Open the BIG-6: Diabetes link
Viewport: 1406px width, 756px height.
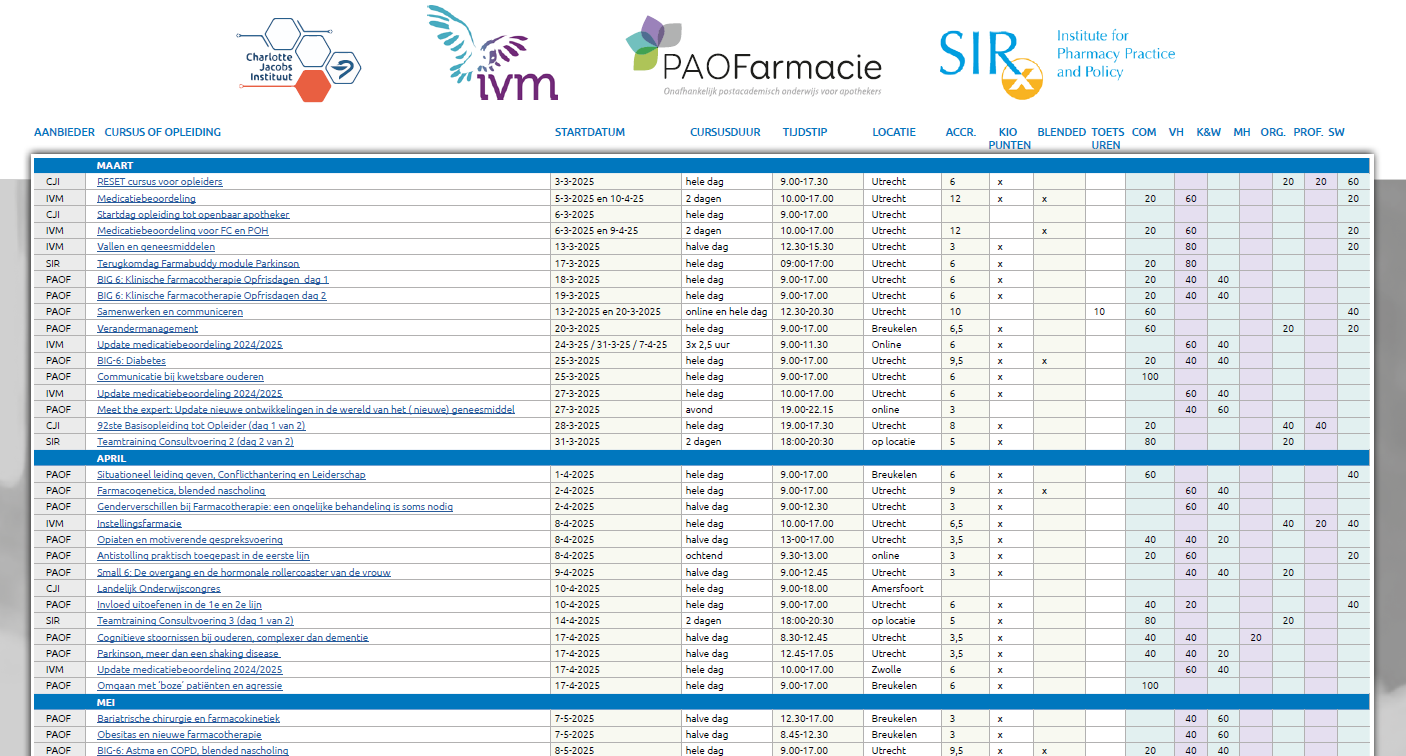click(x=131, y=361)
